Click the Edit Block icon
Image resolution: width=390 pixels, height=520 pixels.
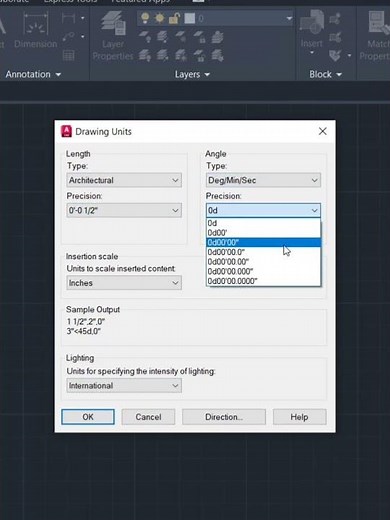click(335, 36)
